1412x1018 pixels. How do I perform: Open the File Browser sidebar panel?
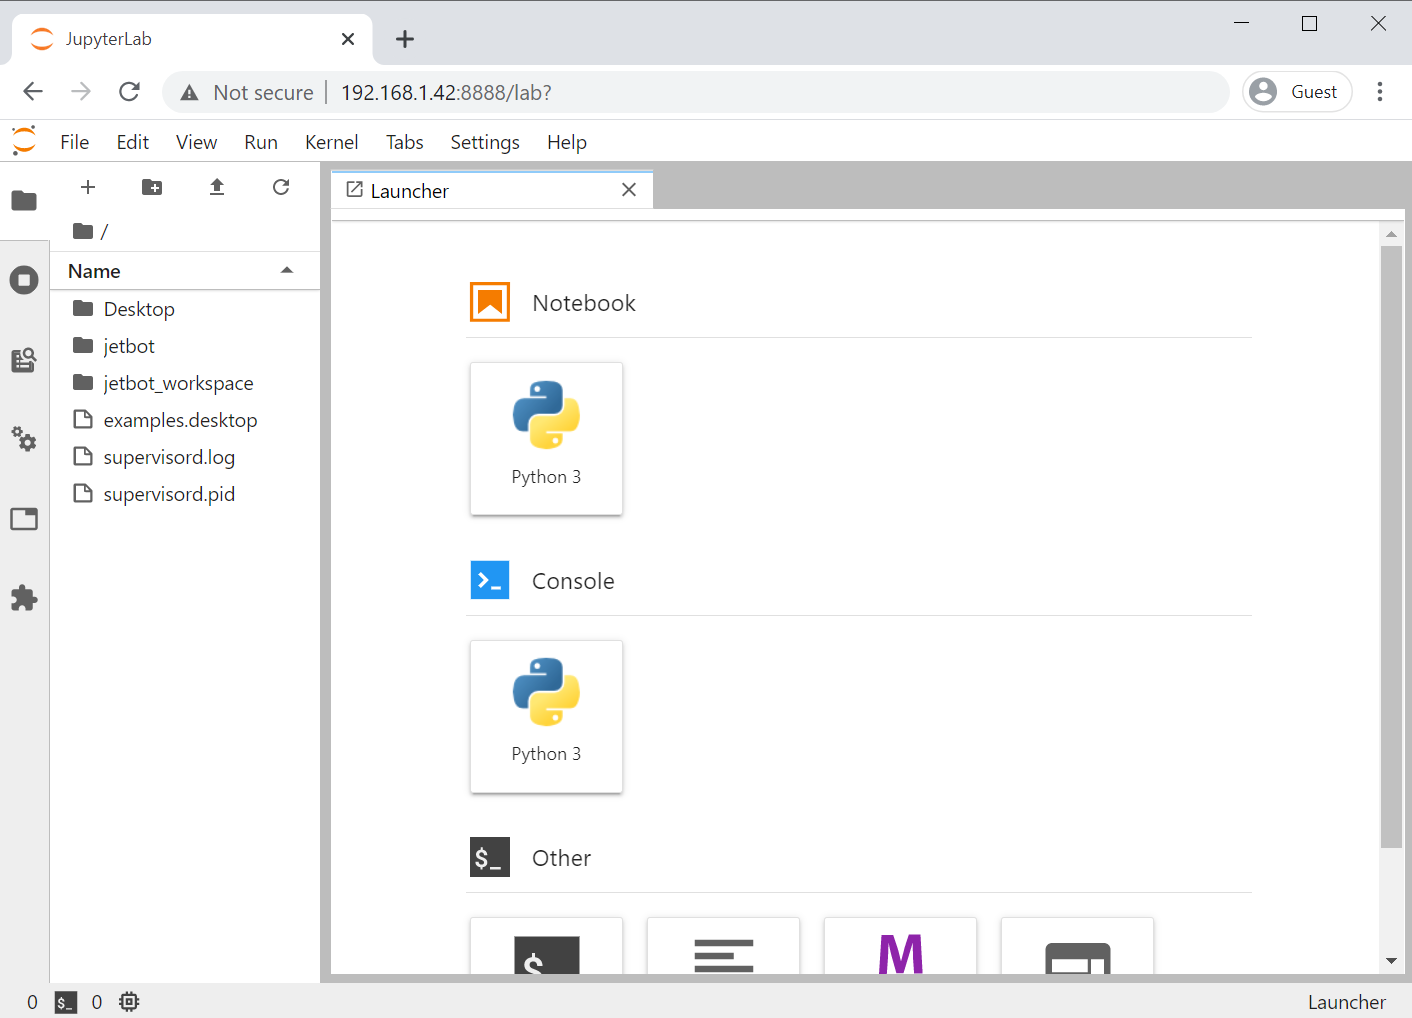click(x=24, y=201)
